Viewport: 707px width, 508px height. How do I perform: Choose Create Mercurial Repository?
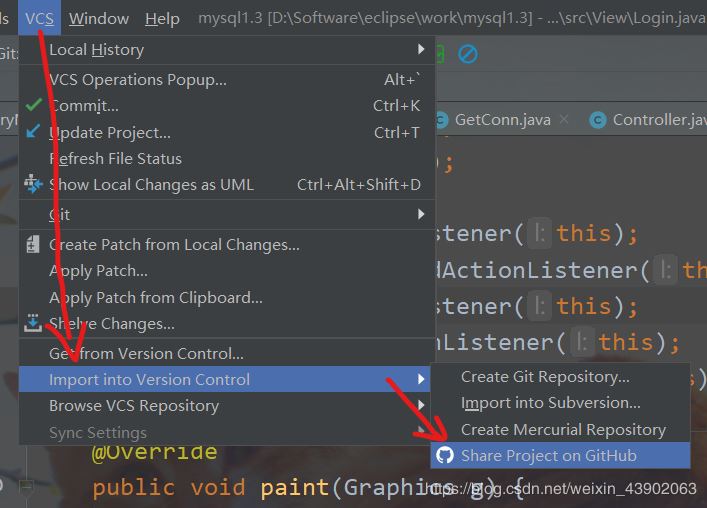click(x=563, y=430)
